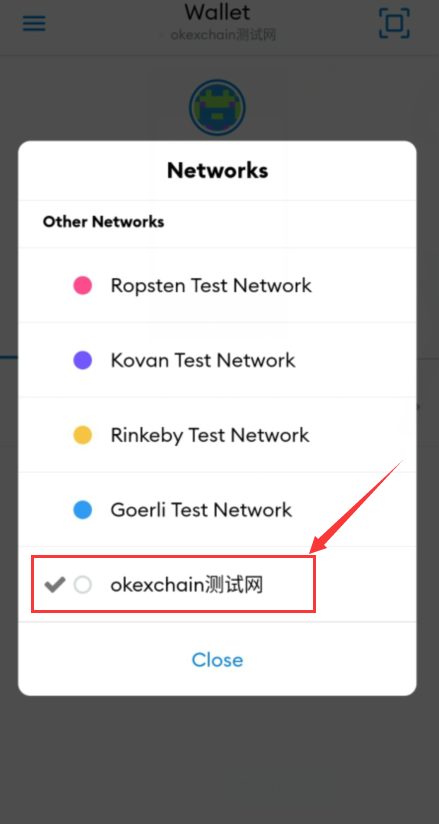
Task: Switch to Ropsten Test Network
Action: 217,285
